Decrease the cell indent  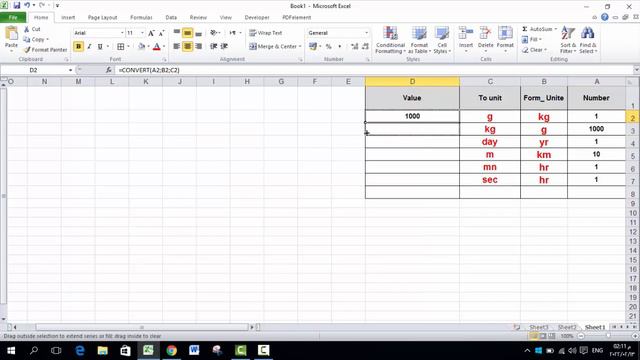click(x=213, y=47)
